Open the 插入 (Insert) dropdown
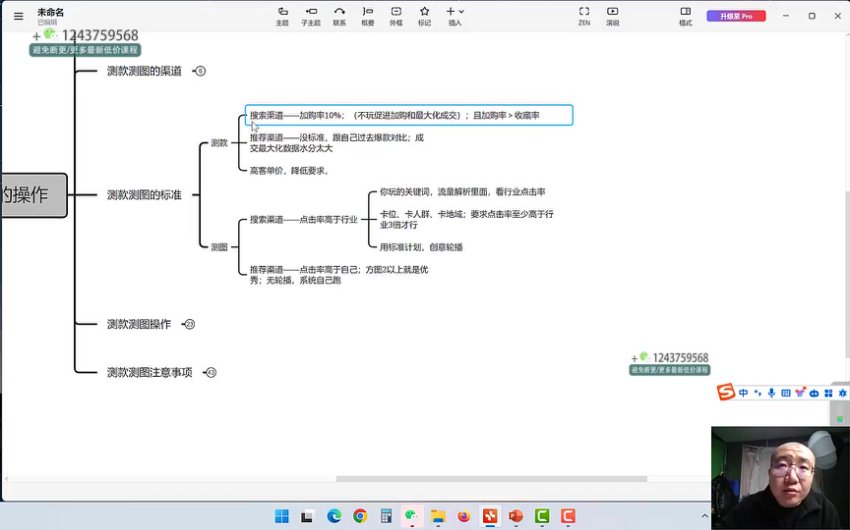The height and width of the screenshot is (530, 850). tap(455, 15)
